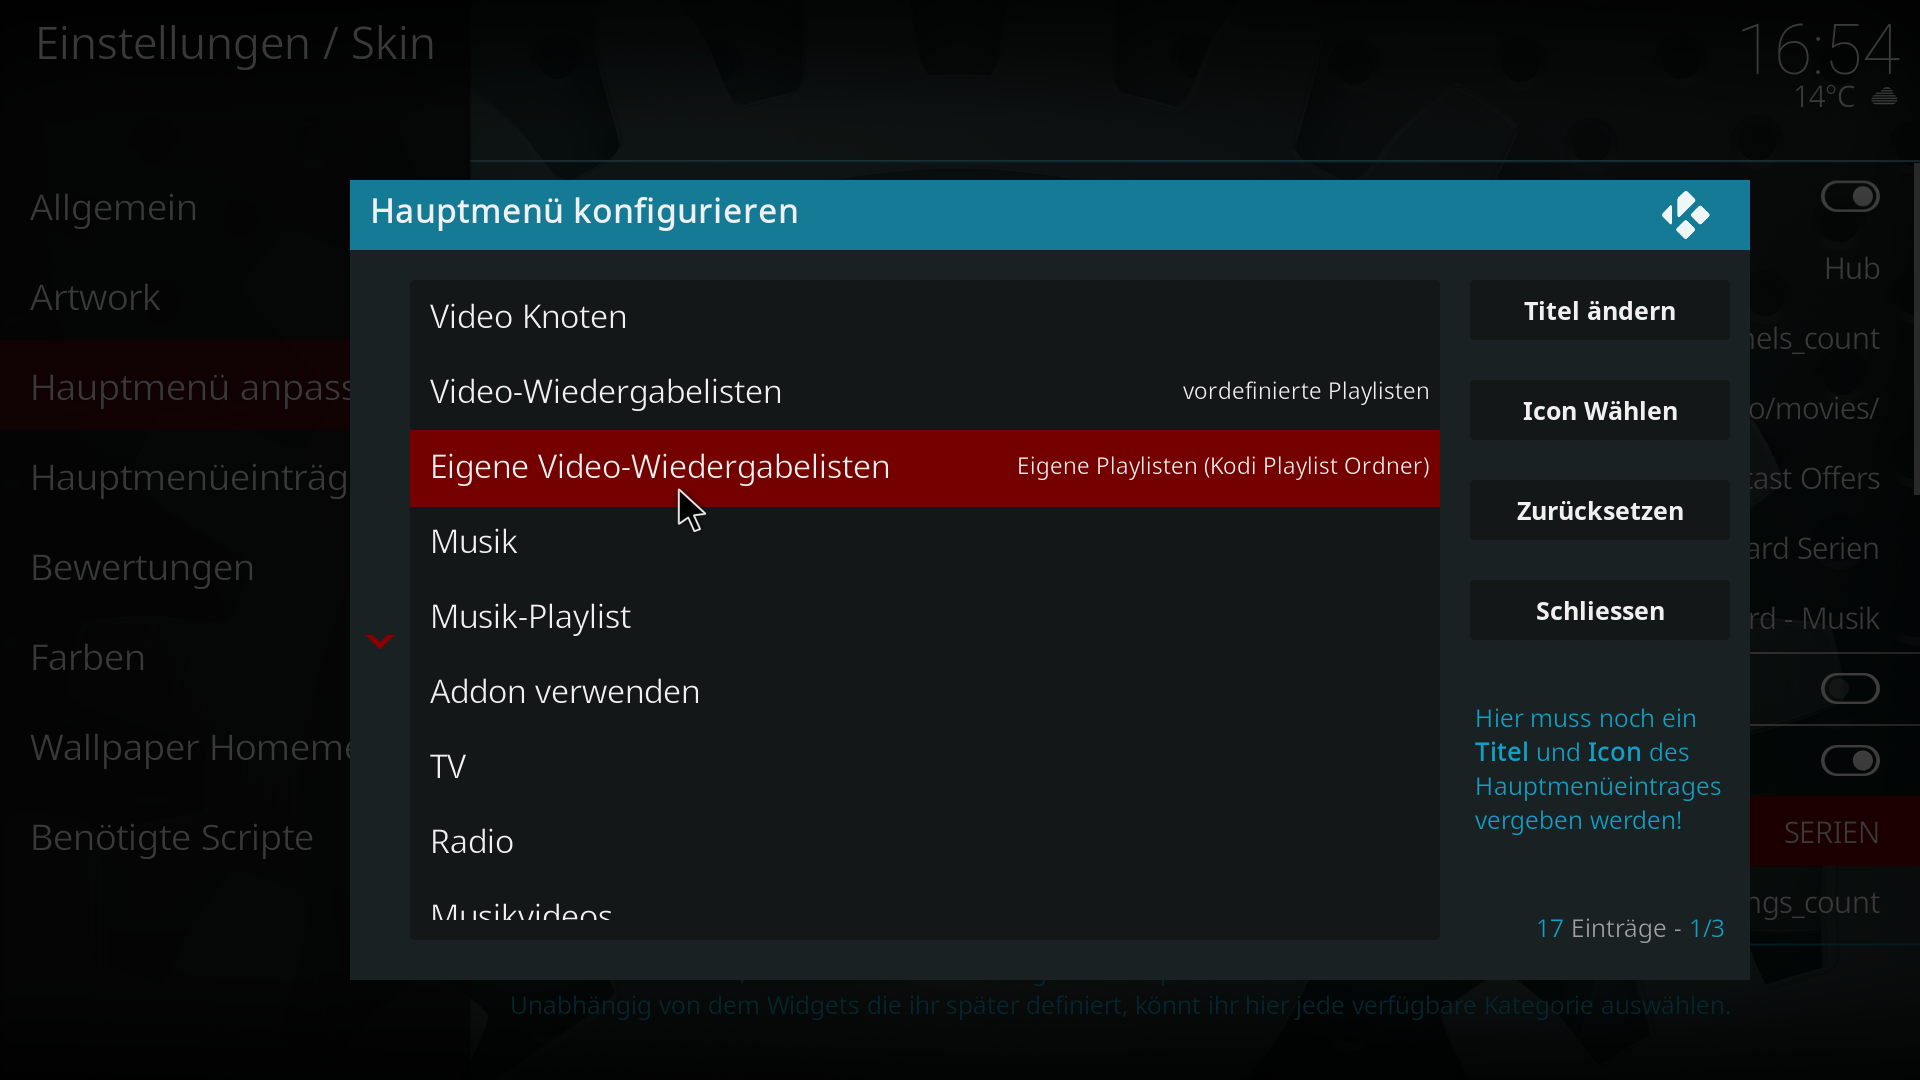Toggle the disabled switch below Musik row
1920x1080 pixels.
tap(1850, 689)
